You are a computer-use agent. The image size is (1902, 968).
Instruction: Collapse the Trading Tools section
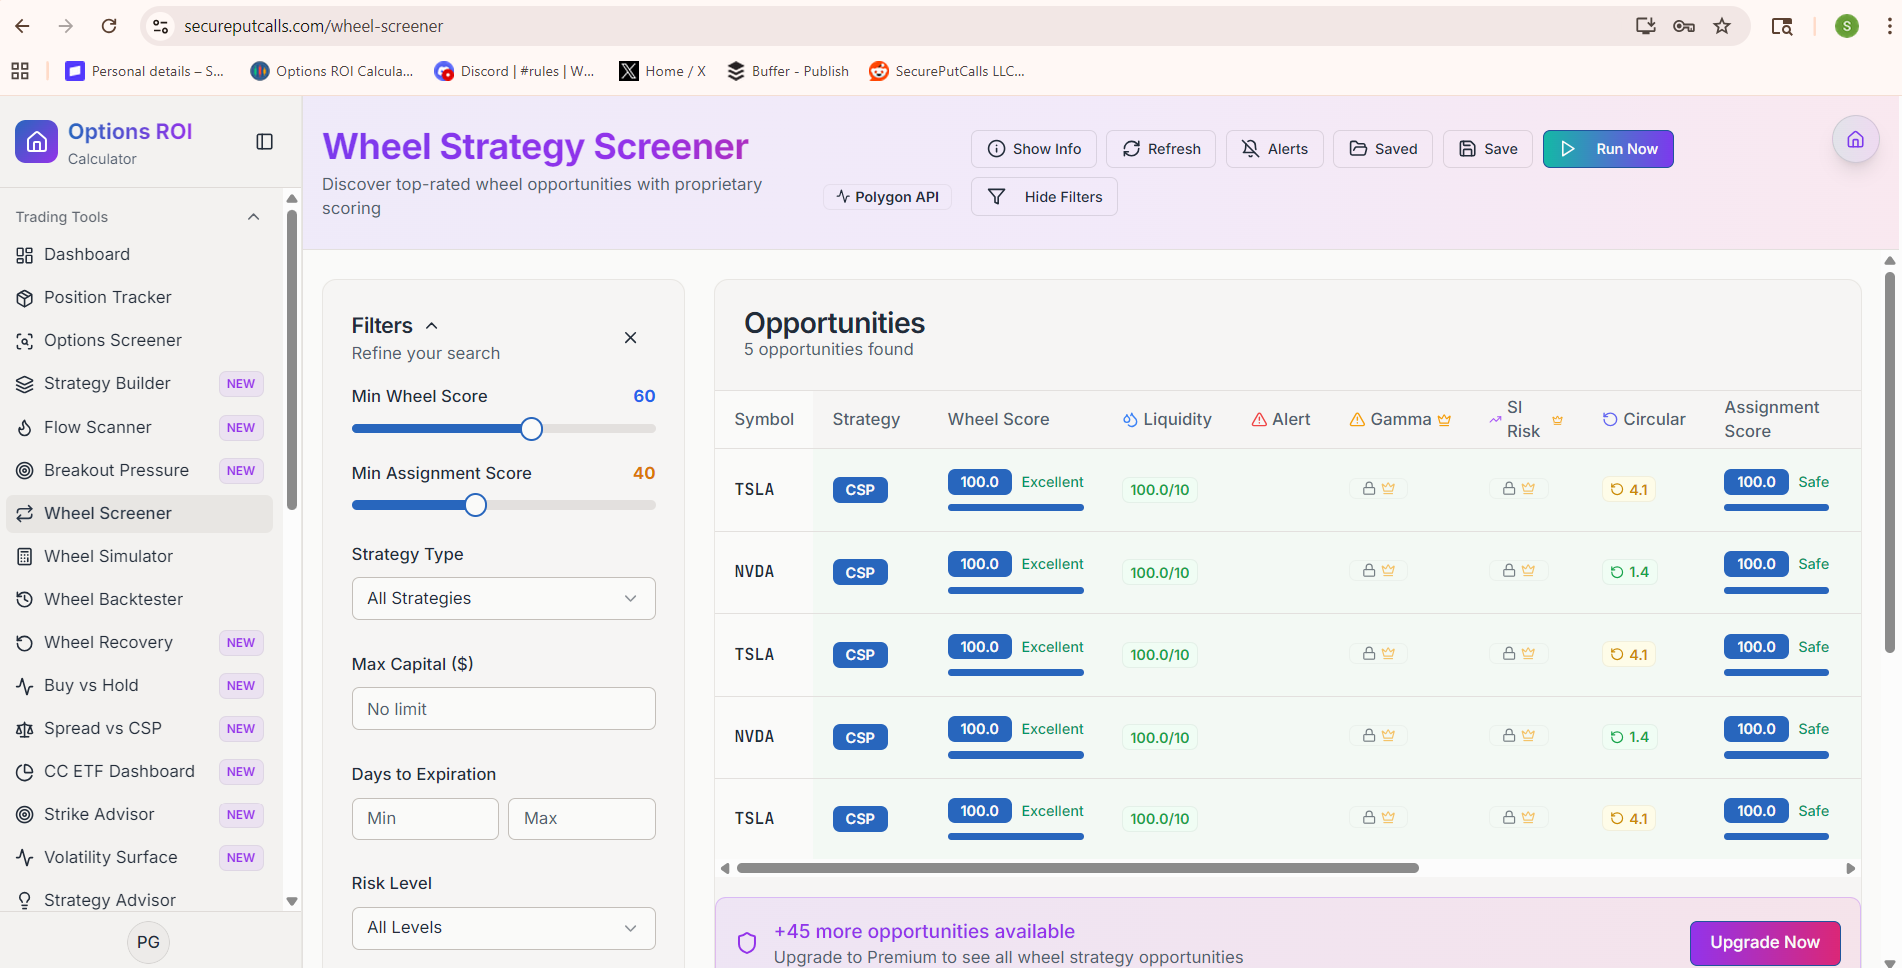tap(254, 217)
